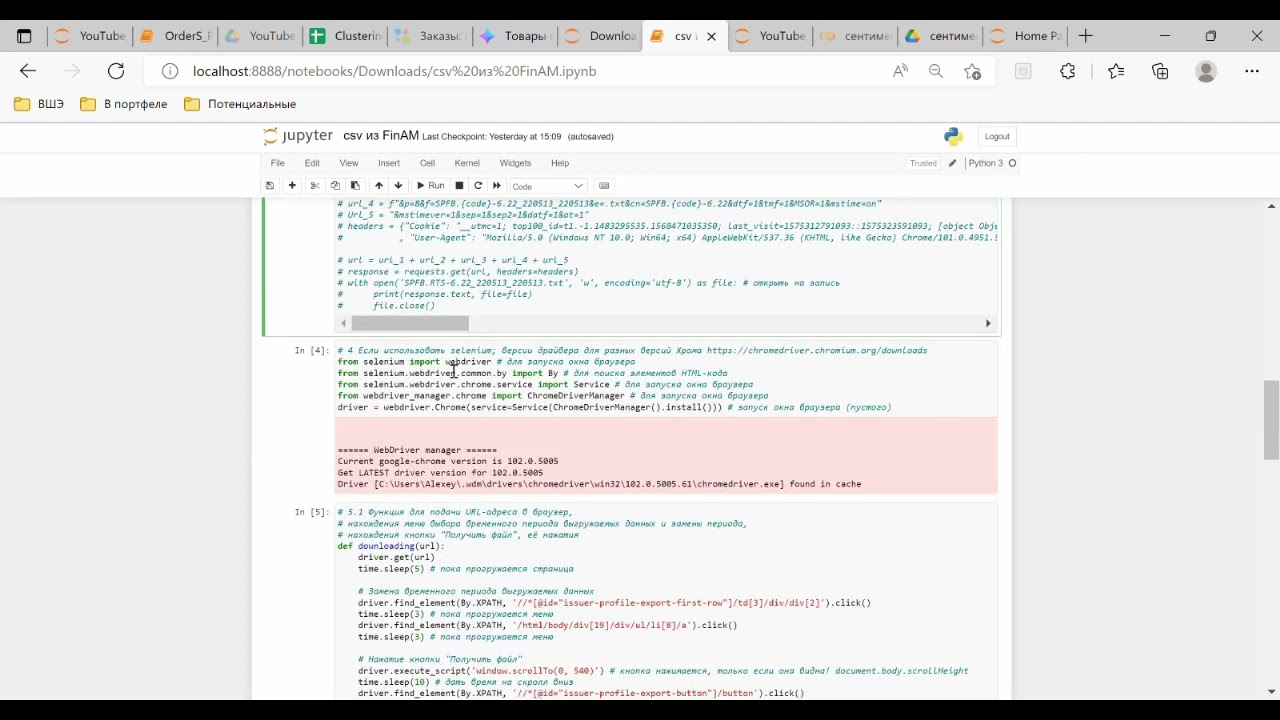This screenshot has width=1280, height=720.
Task: Copy selected cells in the Jupyter toolbar
Action: 335,186
